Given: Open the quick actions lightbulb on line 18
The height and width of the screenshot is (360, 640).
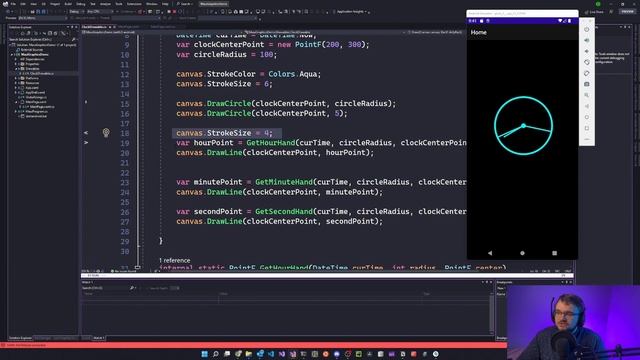Looking at the screenshot, I should [106, 133].
